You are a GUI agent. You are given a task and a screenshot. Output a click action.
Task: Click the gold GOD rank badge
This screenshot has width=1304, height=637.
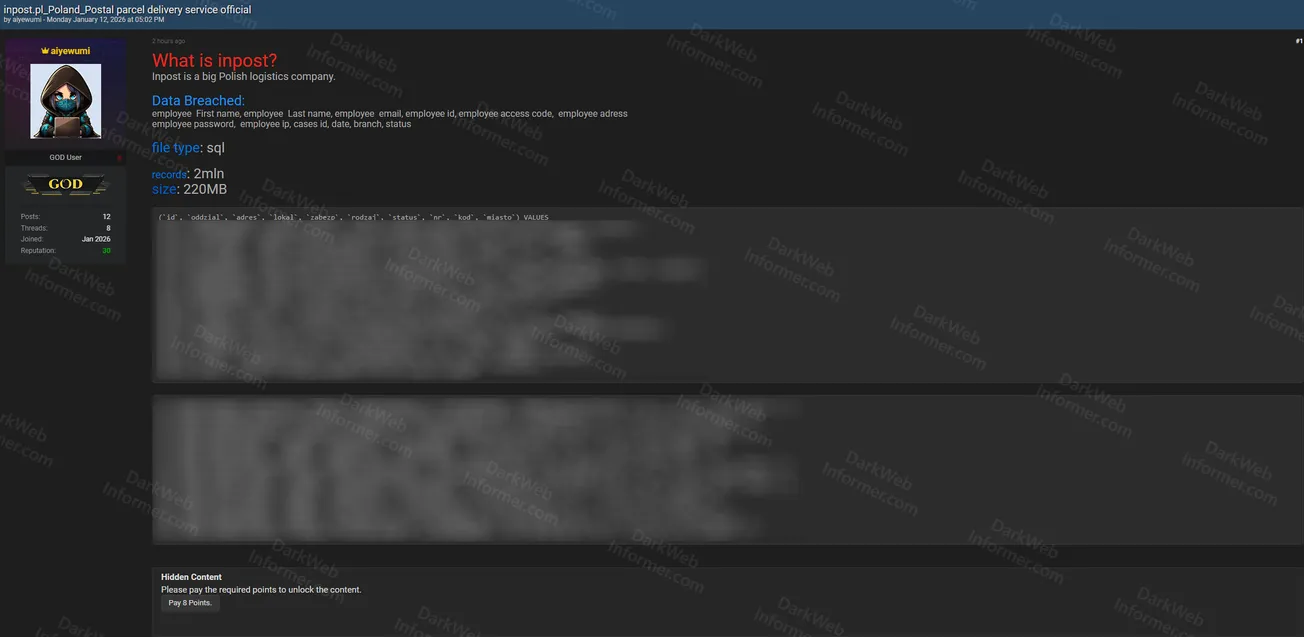pyautogui.click(x=66, y=185)
